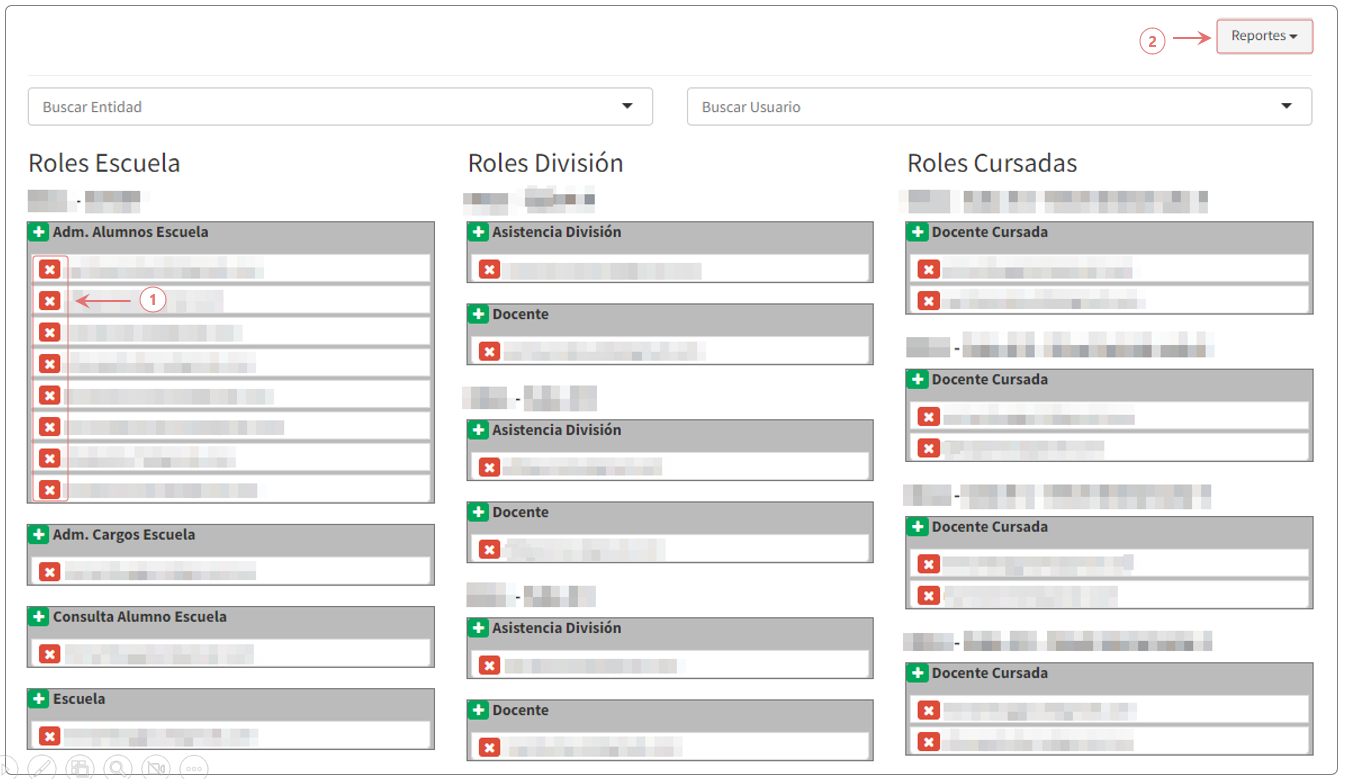1345x779 pixels.
Task: Add user to Adm. Cargos Escuela role
Action: (38, 535)
